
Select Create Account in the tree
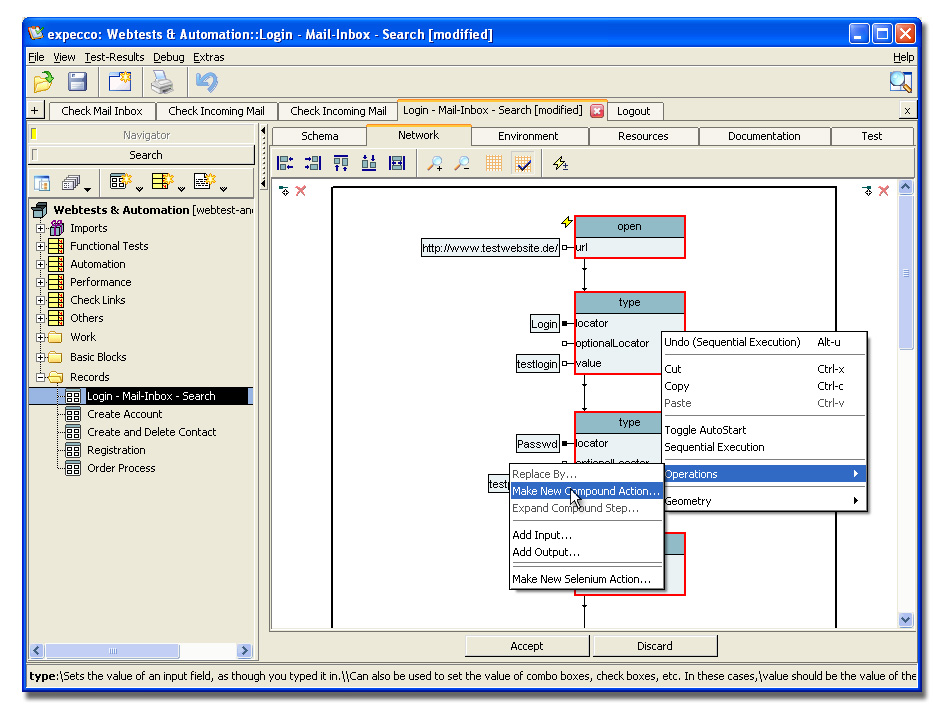124,414
